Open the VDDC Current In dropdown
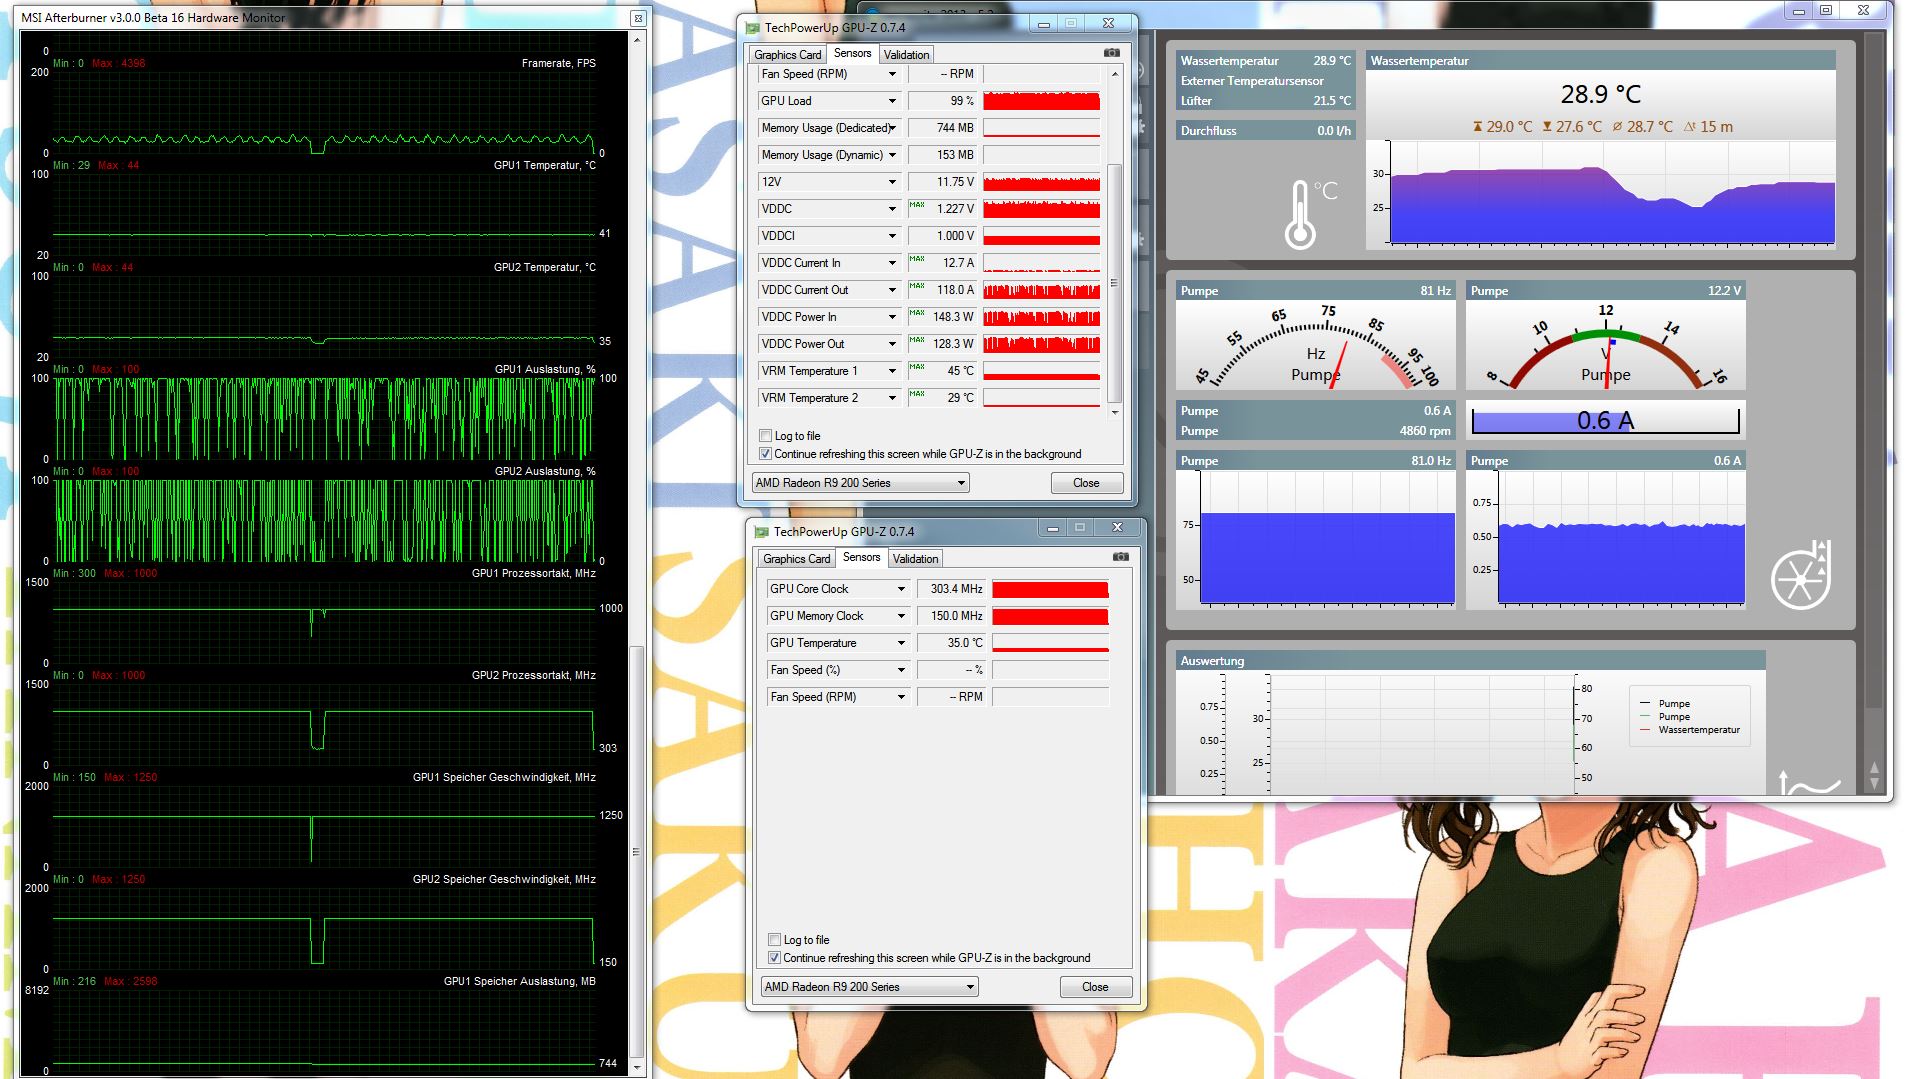This screenshot has width=1912, height=1079. (892, 263)
